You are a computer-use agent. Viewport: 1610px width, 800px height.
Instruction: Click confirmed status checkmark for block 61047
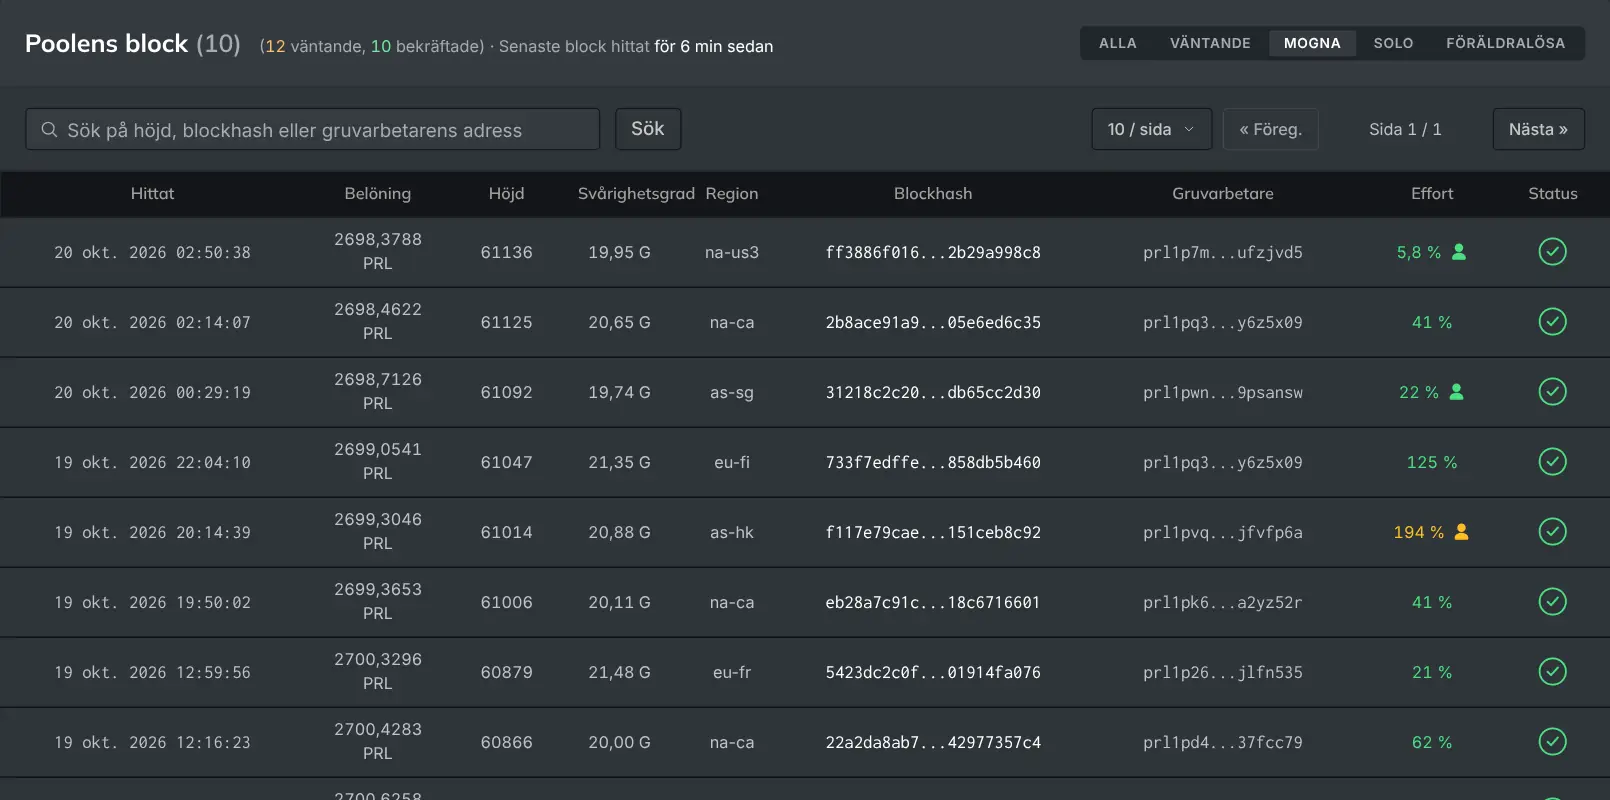pos(1552,462)
